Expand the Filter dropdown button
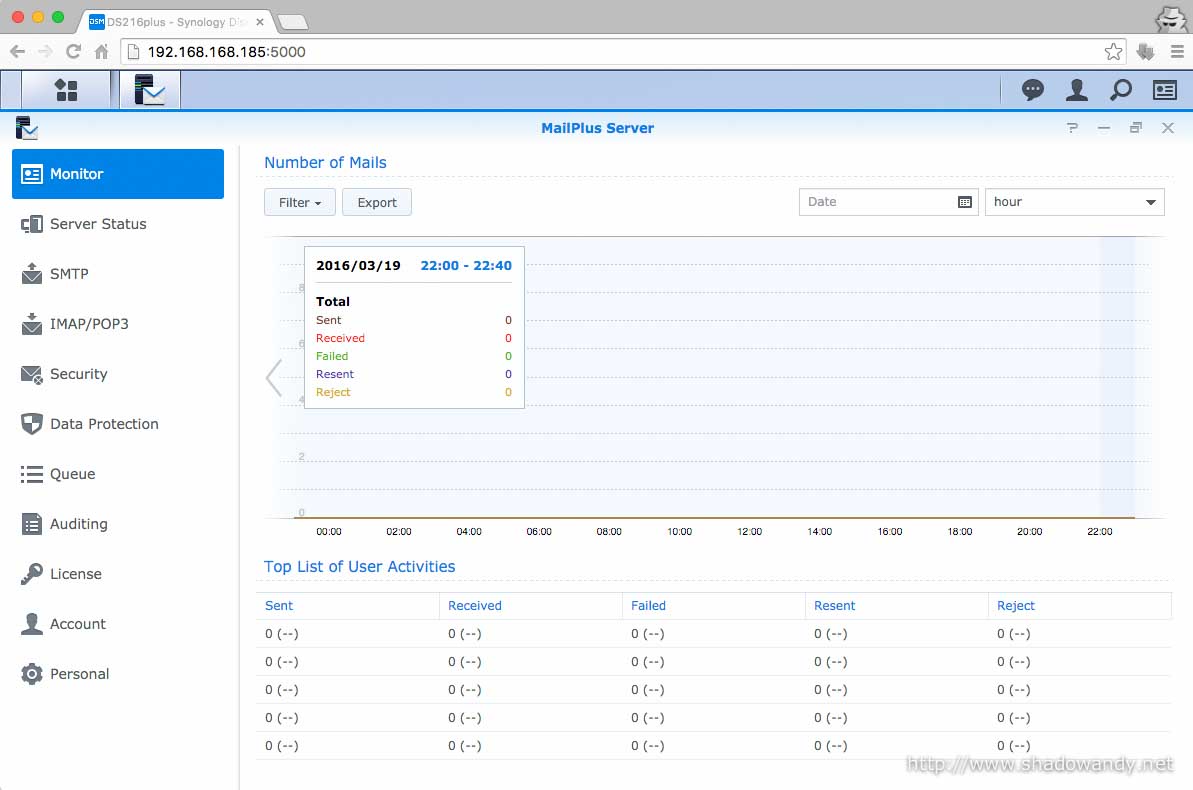Image resolution: width=1193 pixels, height=790 pixels. point(299,202)
